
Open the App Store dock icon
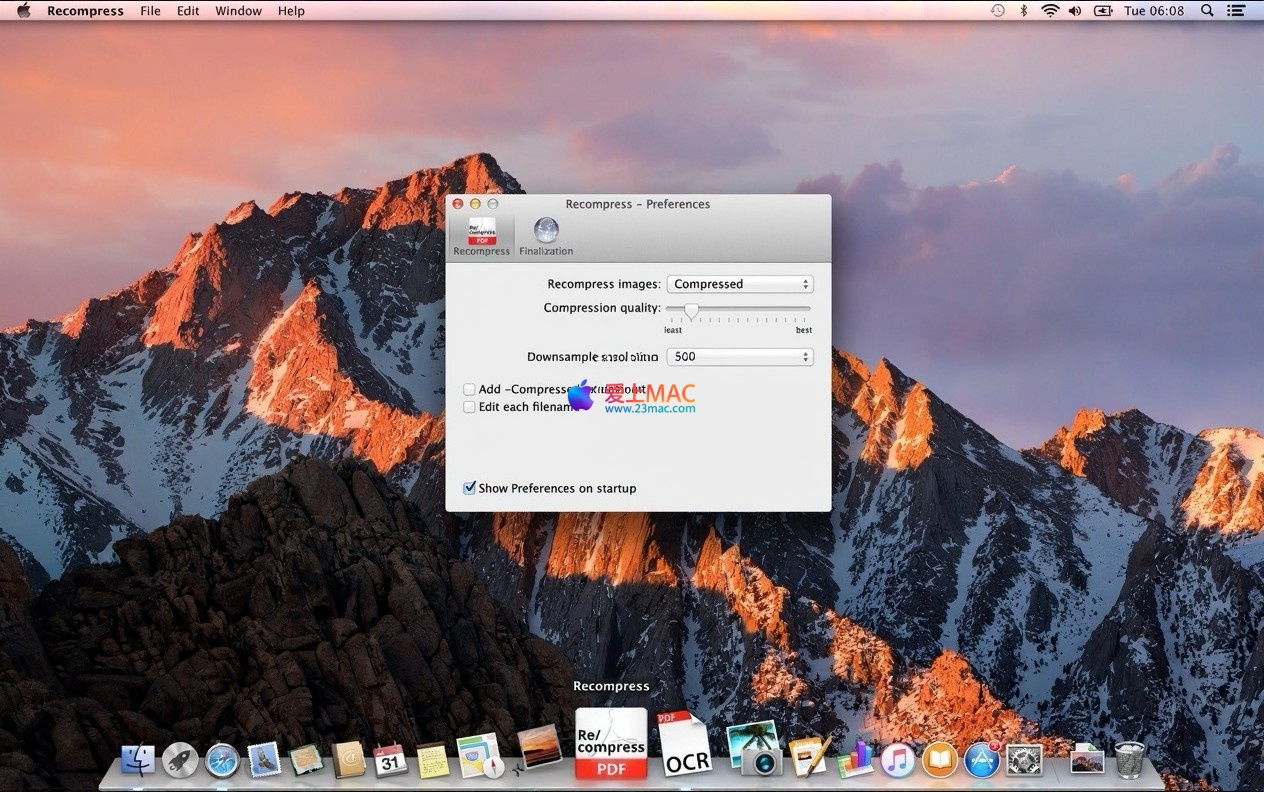982,760
